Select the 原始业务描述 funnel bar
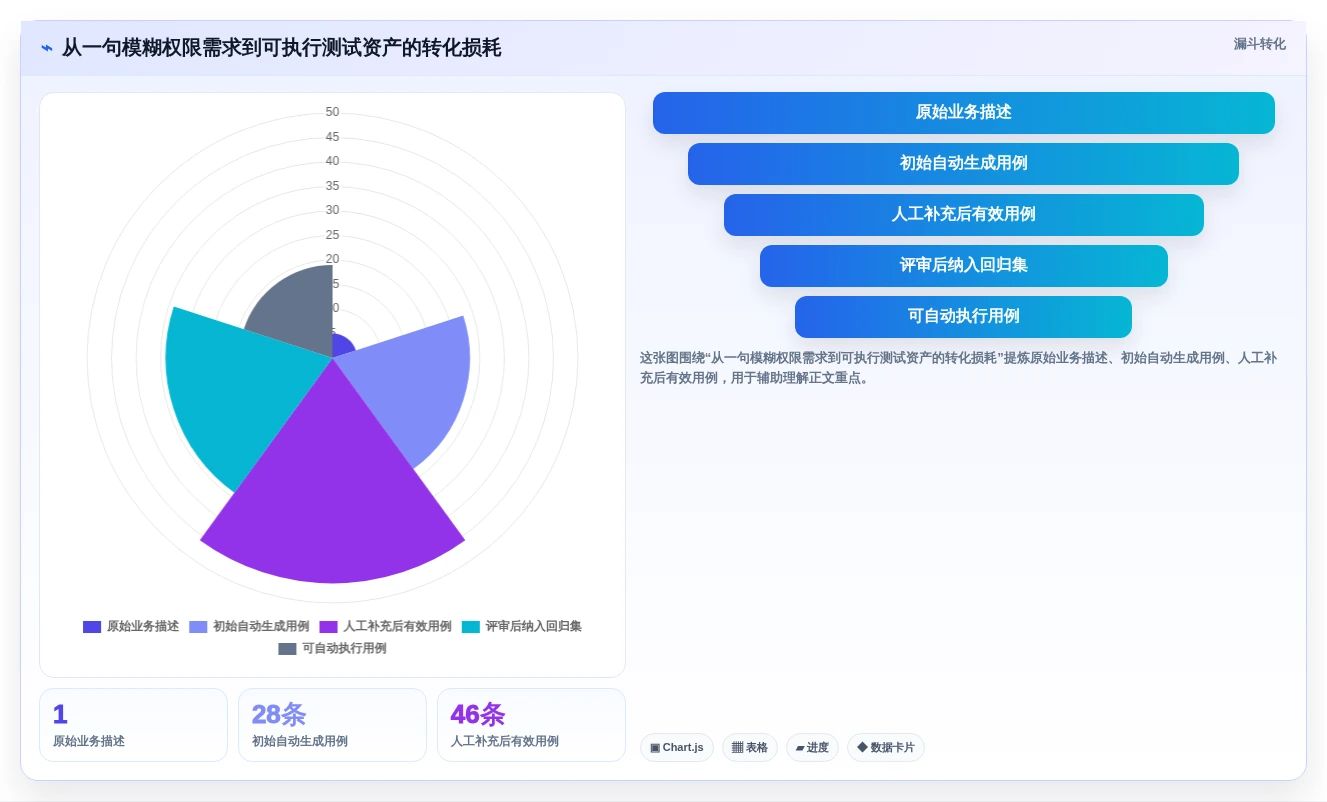Viewport: 1327px width, 802px height. pyautogui.click(x=964, y=113)
